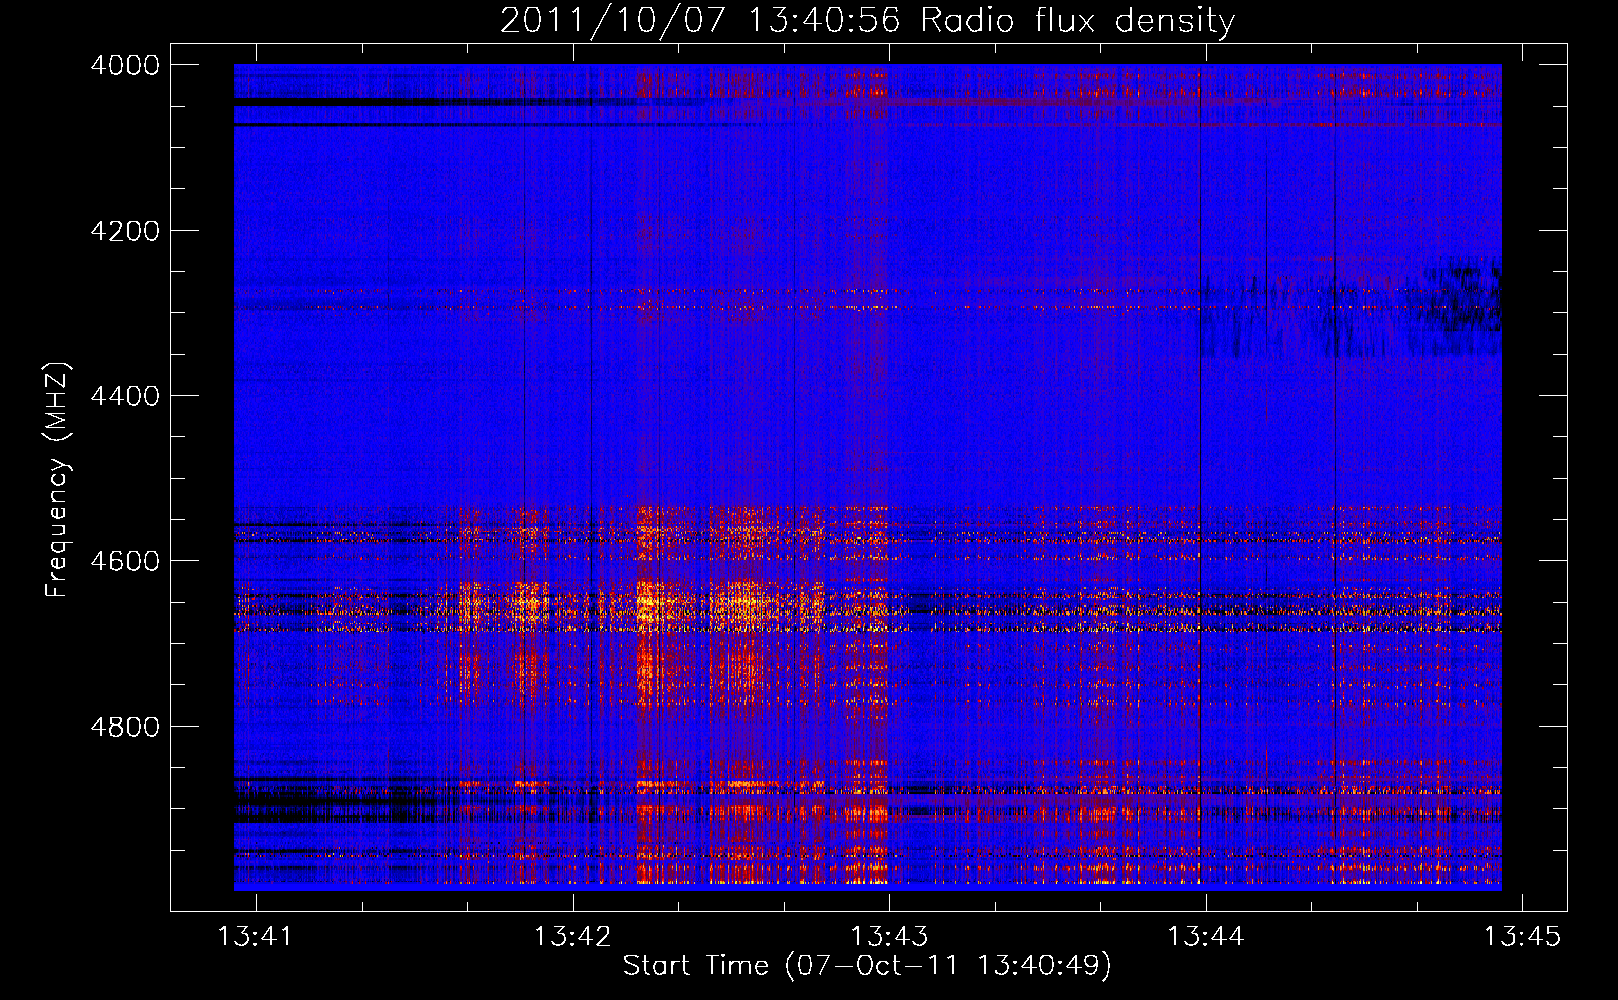
Task: Click the 4600 frequency tick label
Action: coord(125,561)
